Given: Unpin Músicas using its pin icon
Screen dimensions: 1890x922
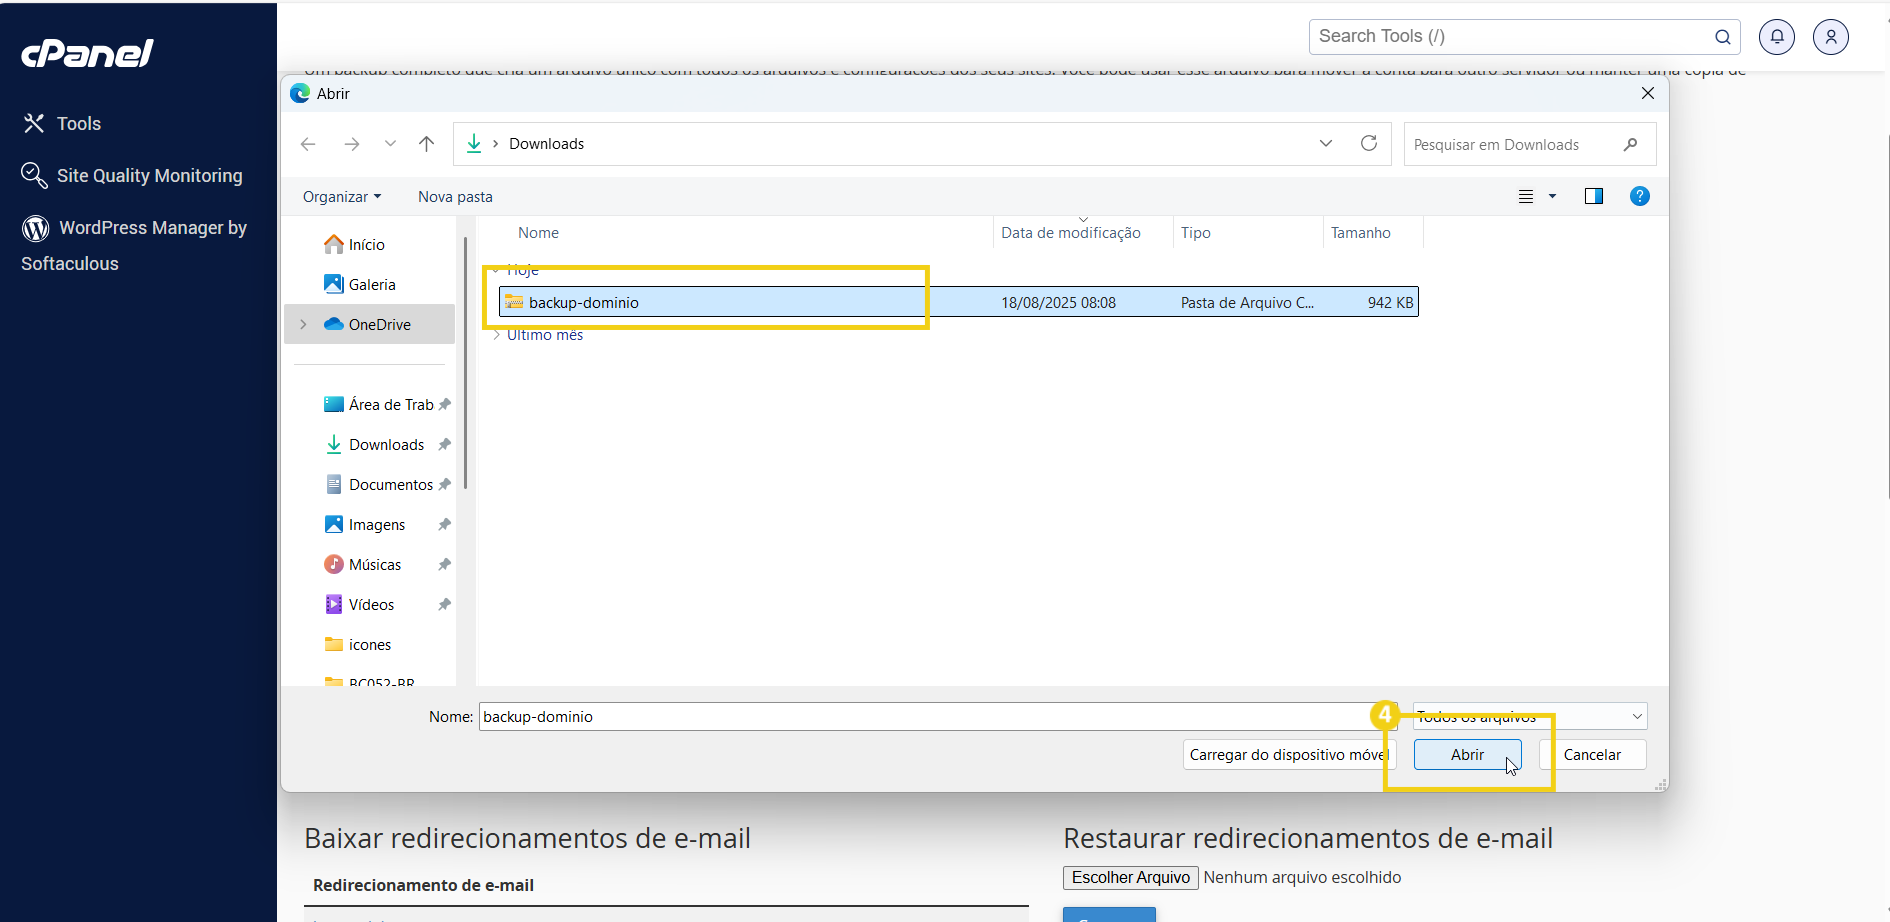Looking at the screenshot, I should tap(445, 564).
